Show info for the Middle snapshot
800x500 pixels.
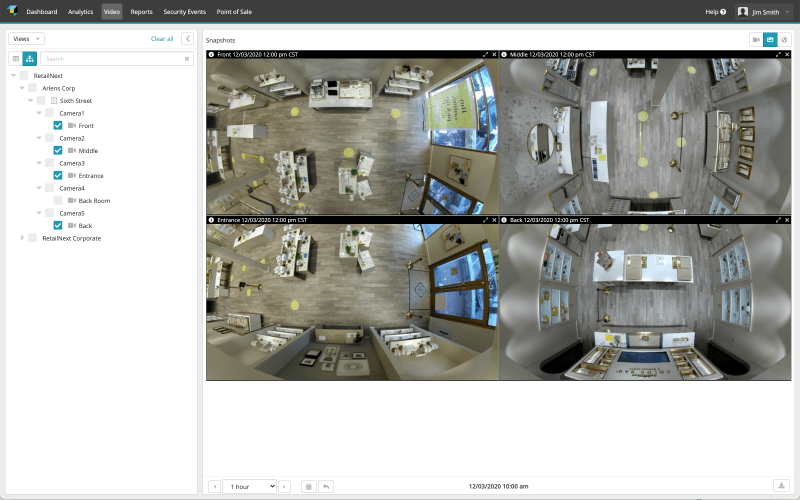504,55
